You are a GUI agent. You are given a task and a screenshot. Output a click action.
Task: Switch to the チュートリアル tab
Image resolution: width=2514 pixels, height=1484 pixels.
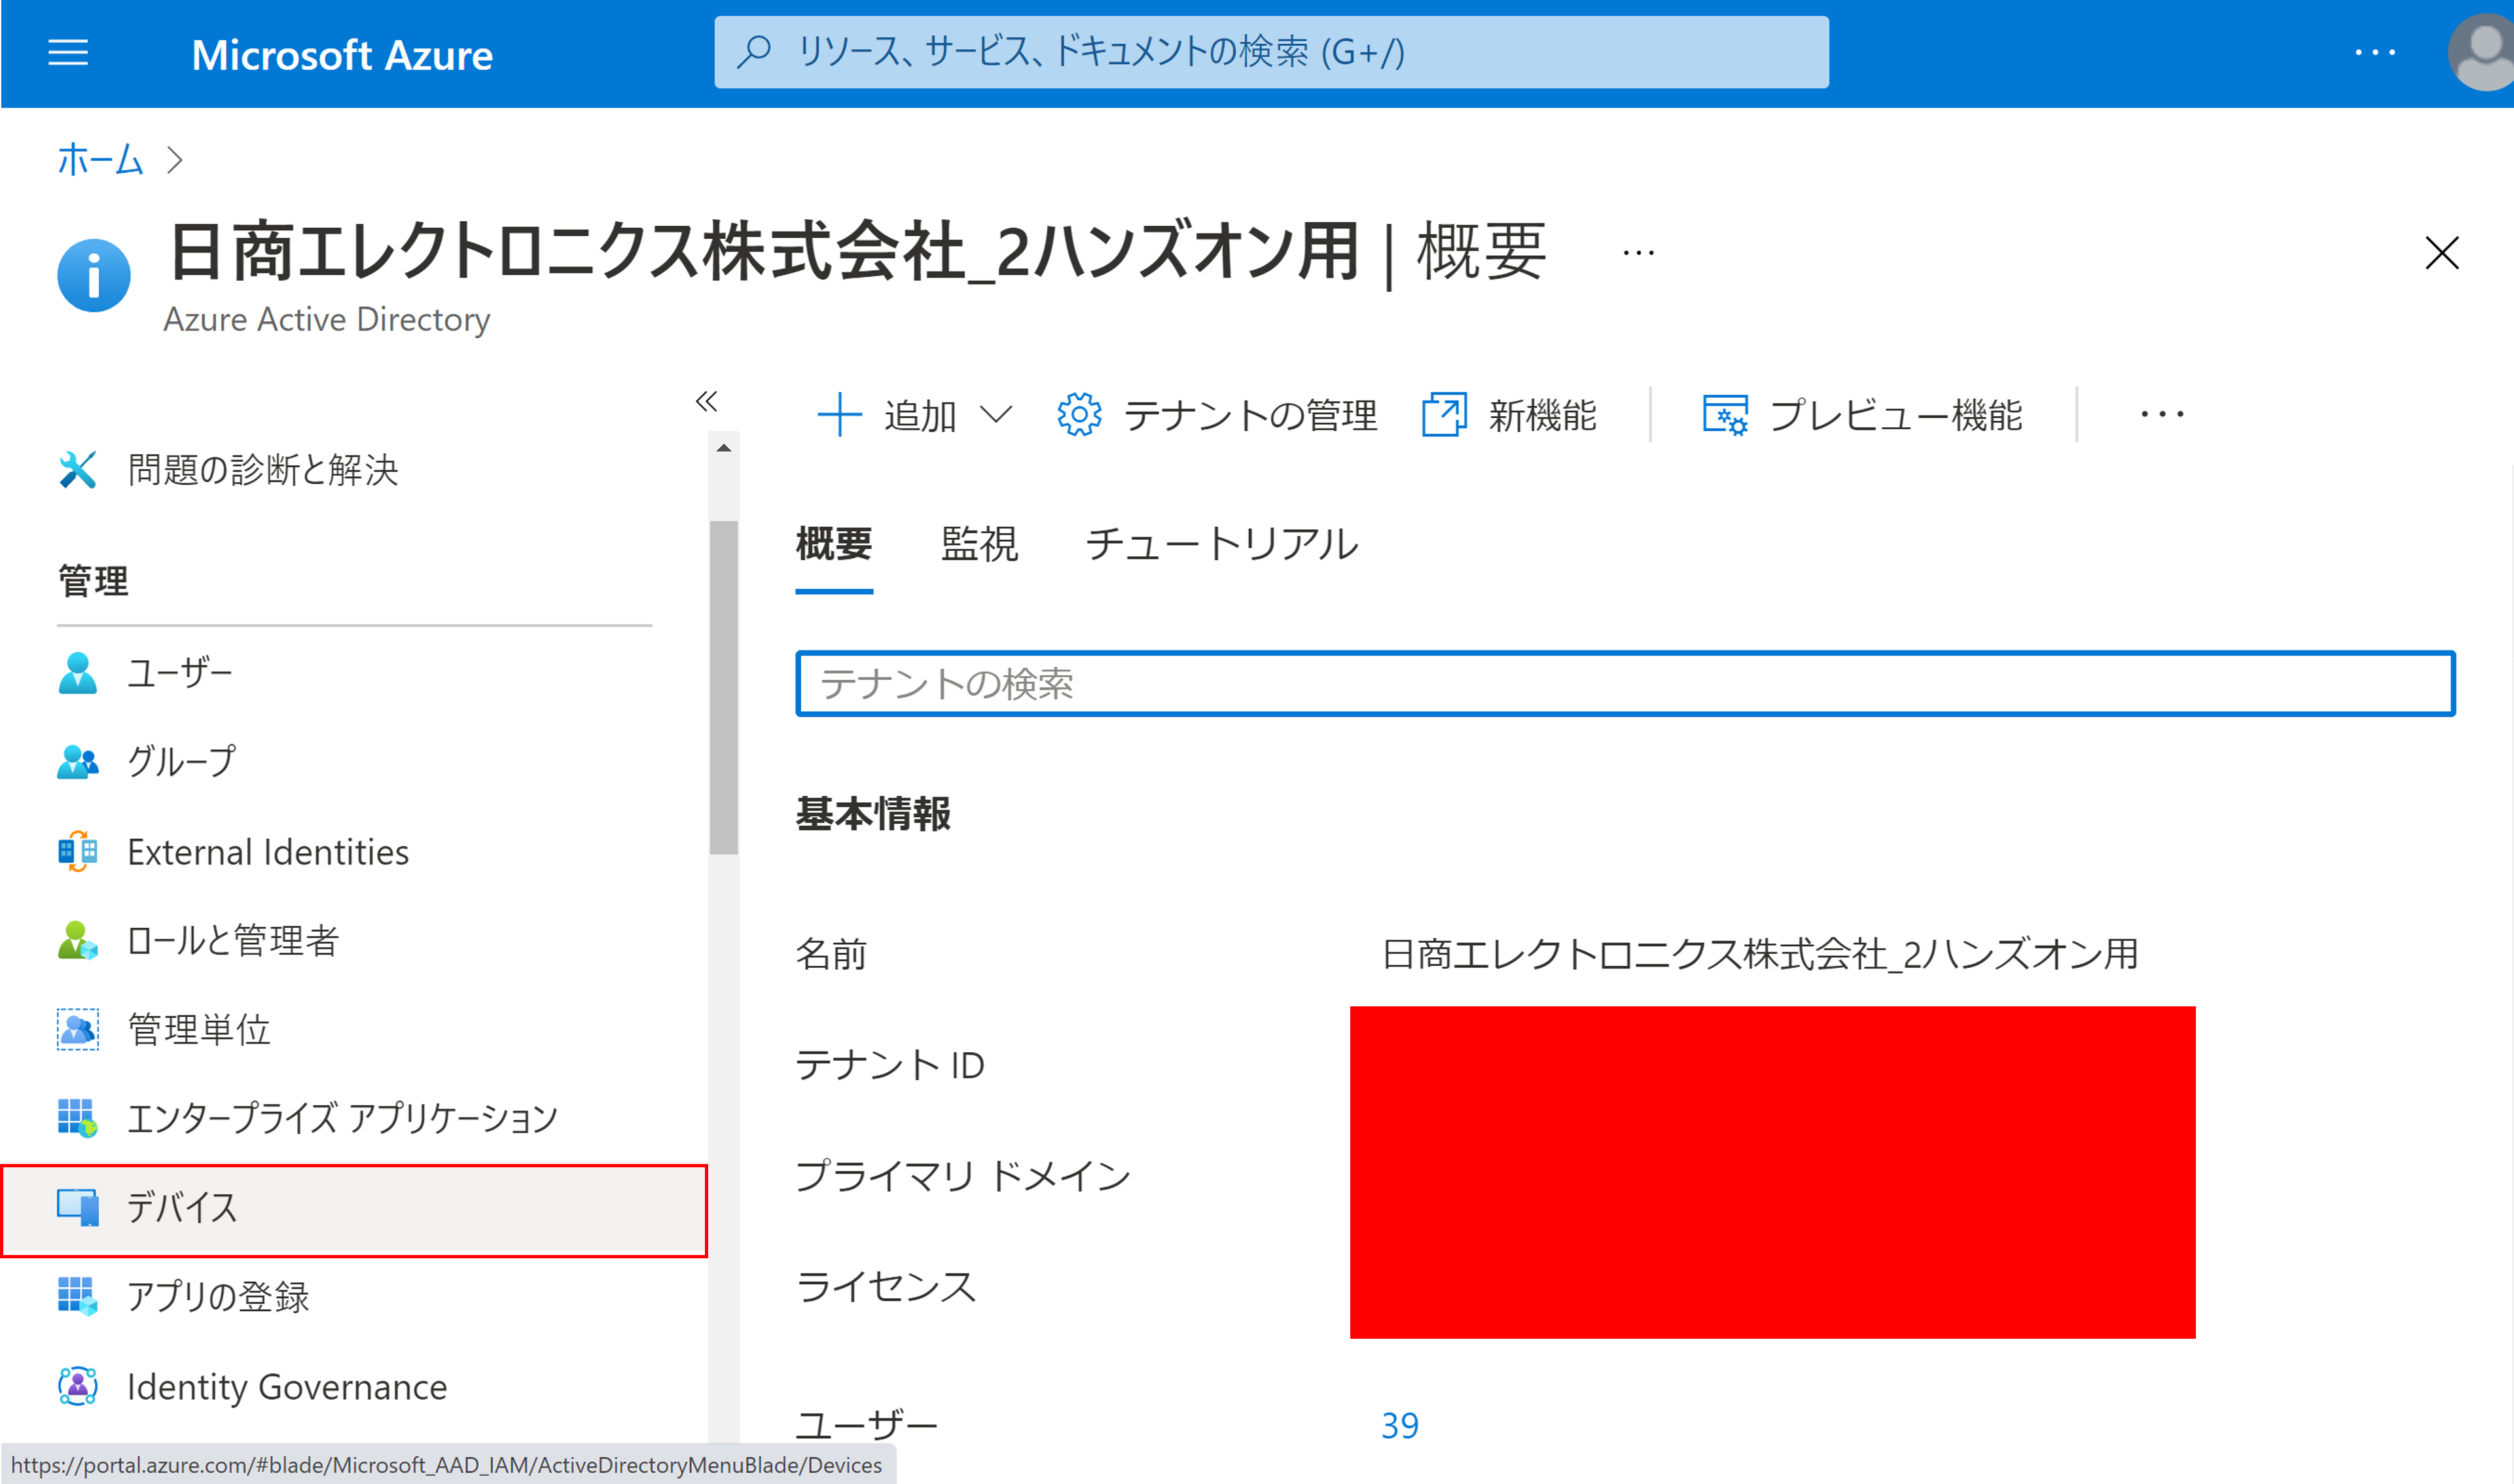pos(1221,545)
